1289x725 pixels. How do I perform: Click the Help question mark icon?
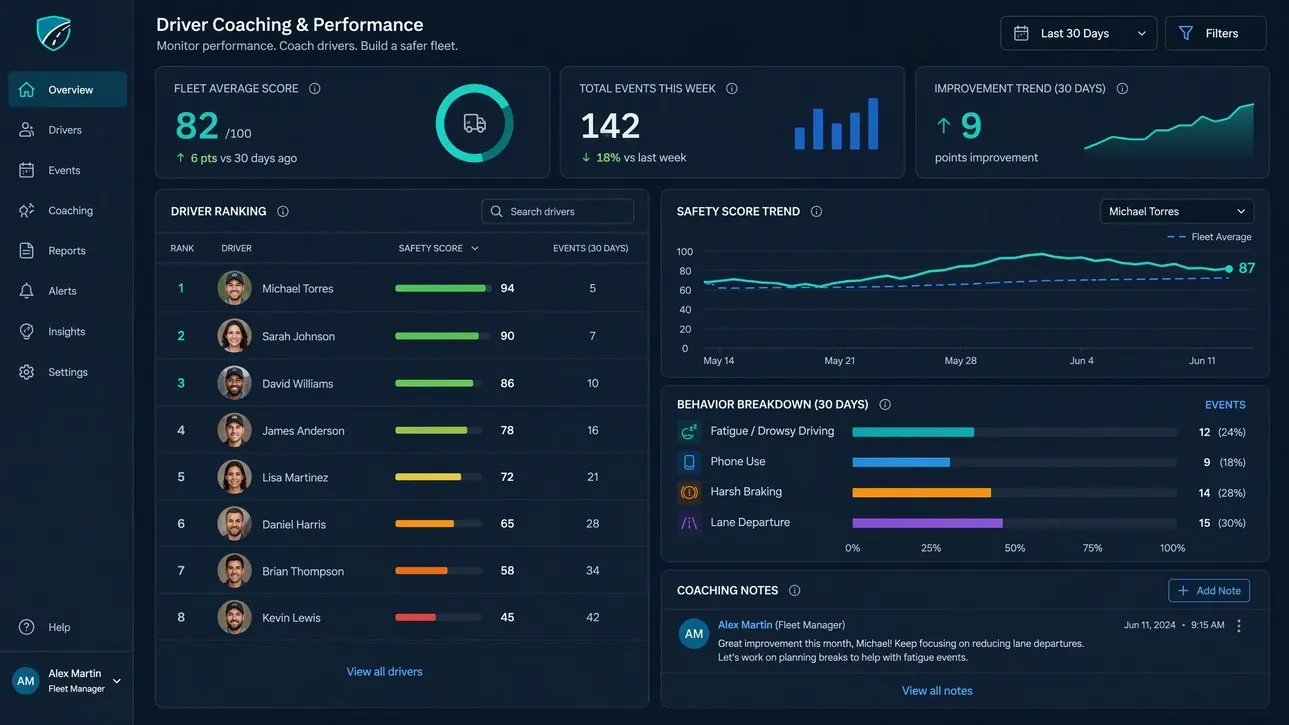click(27, 627)
